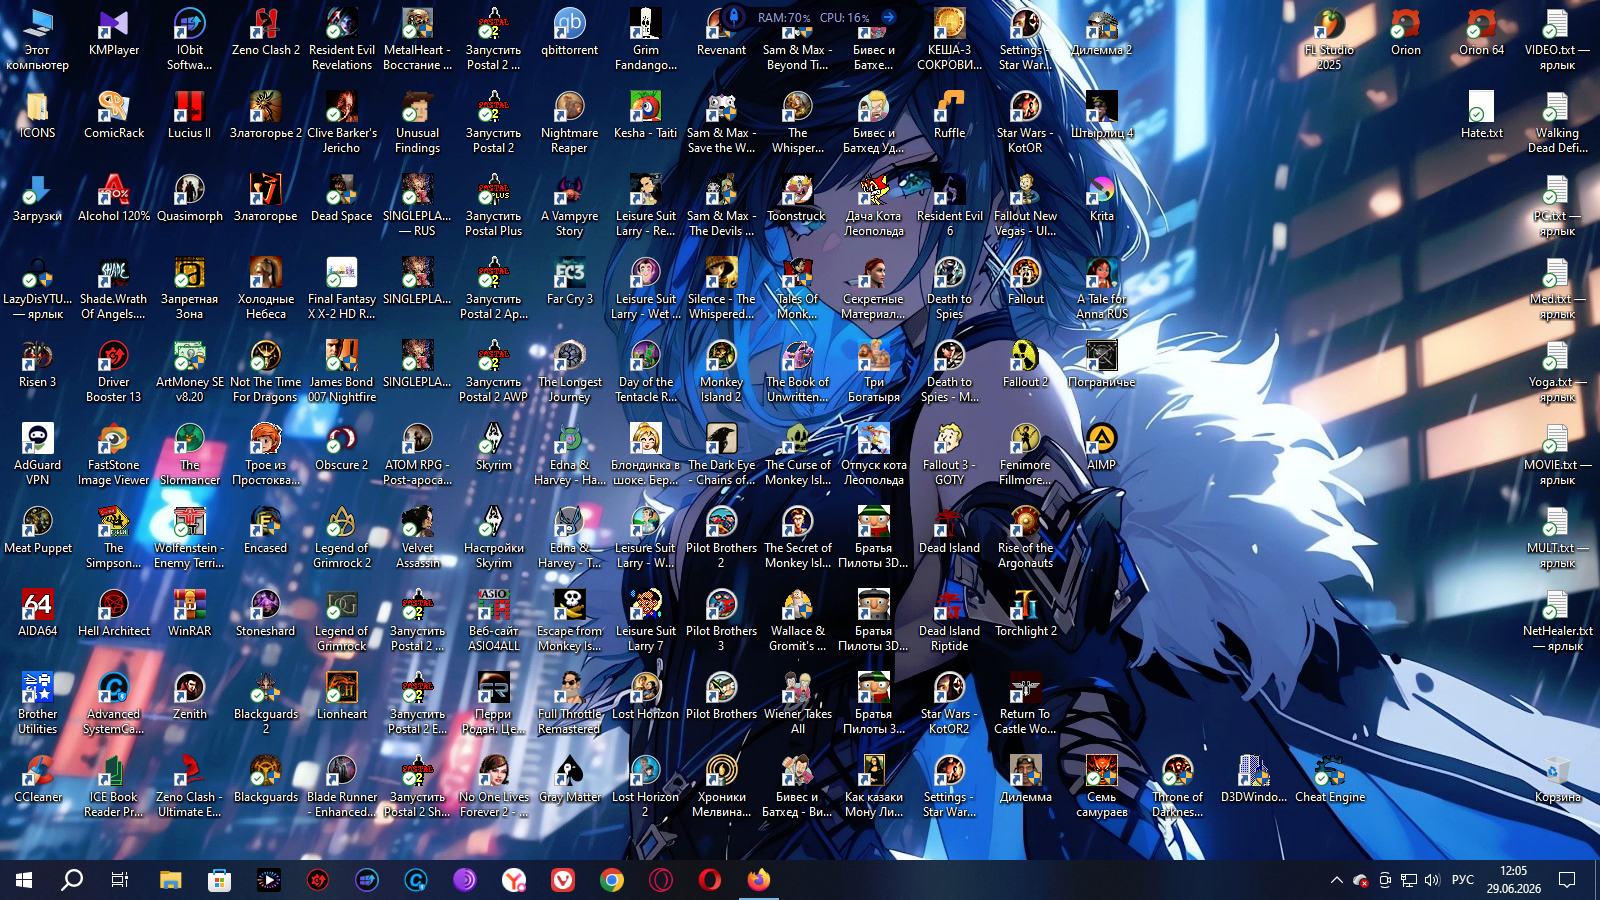
Task: Open the clock and calendar flyout
Action: [1513, 880]
